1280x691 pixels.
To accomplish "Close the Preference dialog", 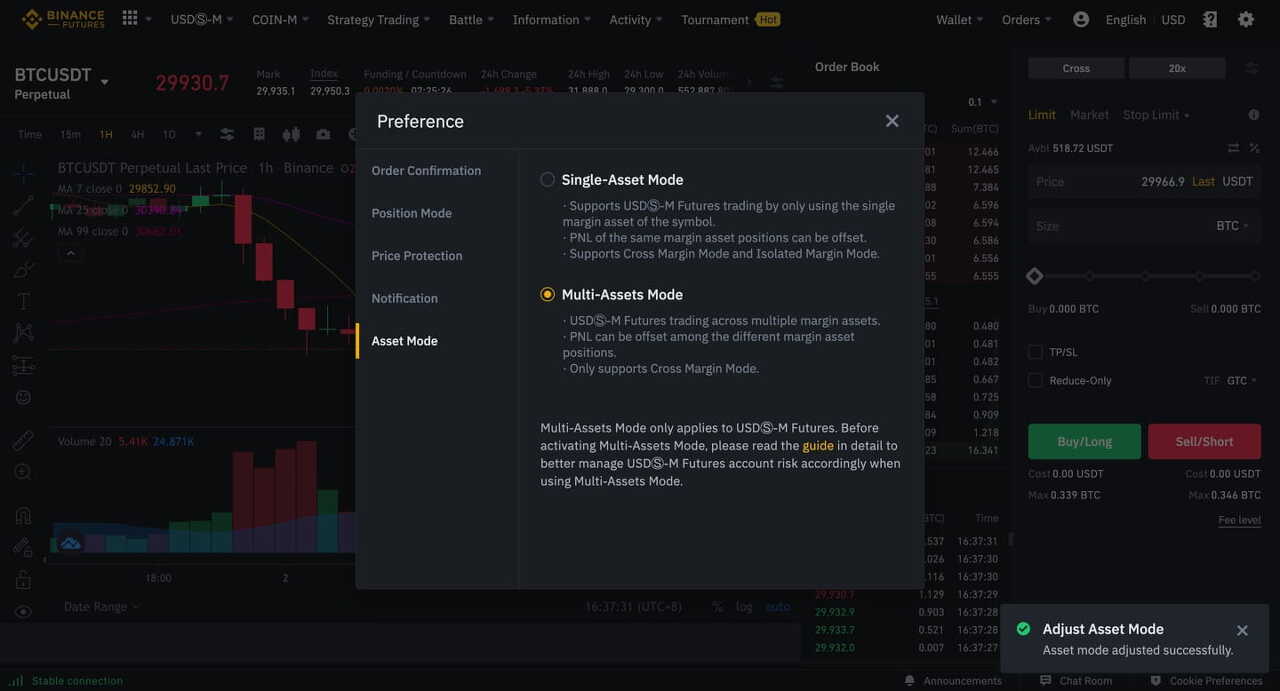I will pyautogui.click(x=892, y=121).
